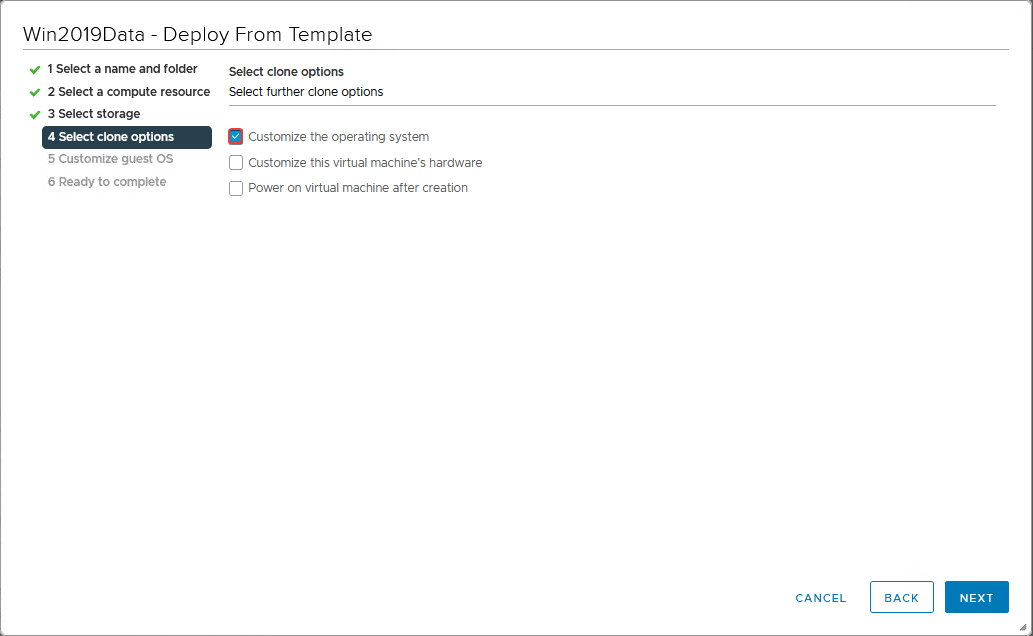Click the green checkmark next to Select storage

[35, 115]
